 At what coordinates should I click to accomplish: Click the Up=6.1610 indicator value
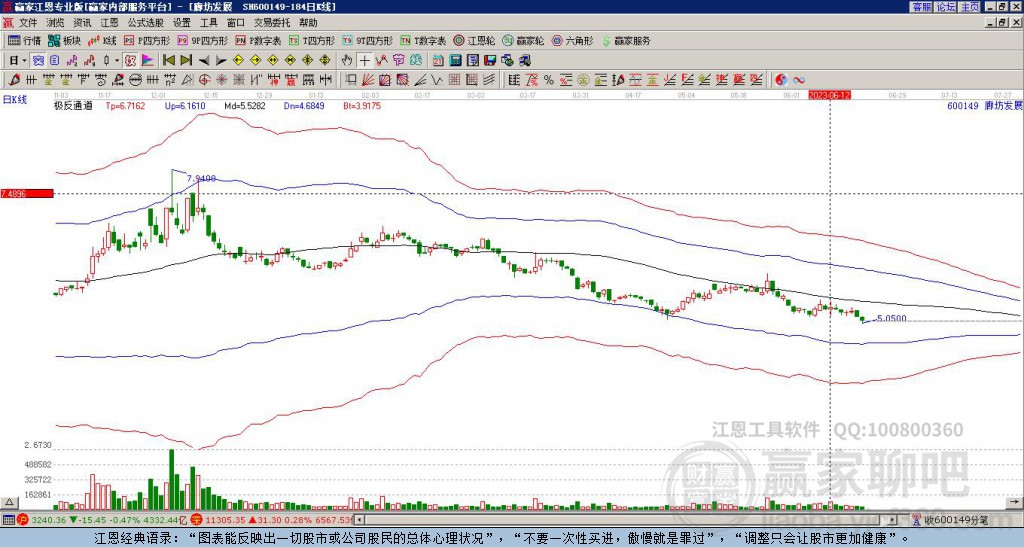(185, 106)
